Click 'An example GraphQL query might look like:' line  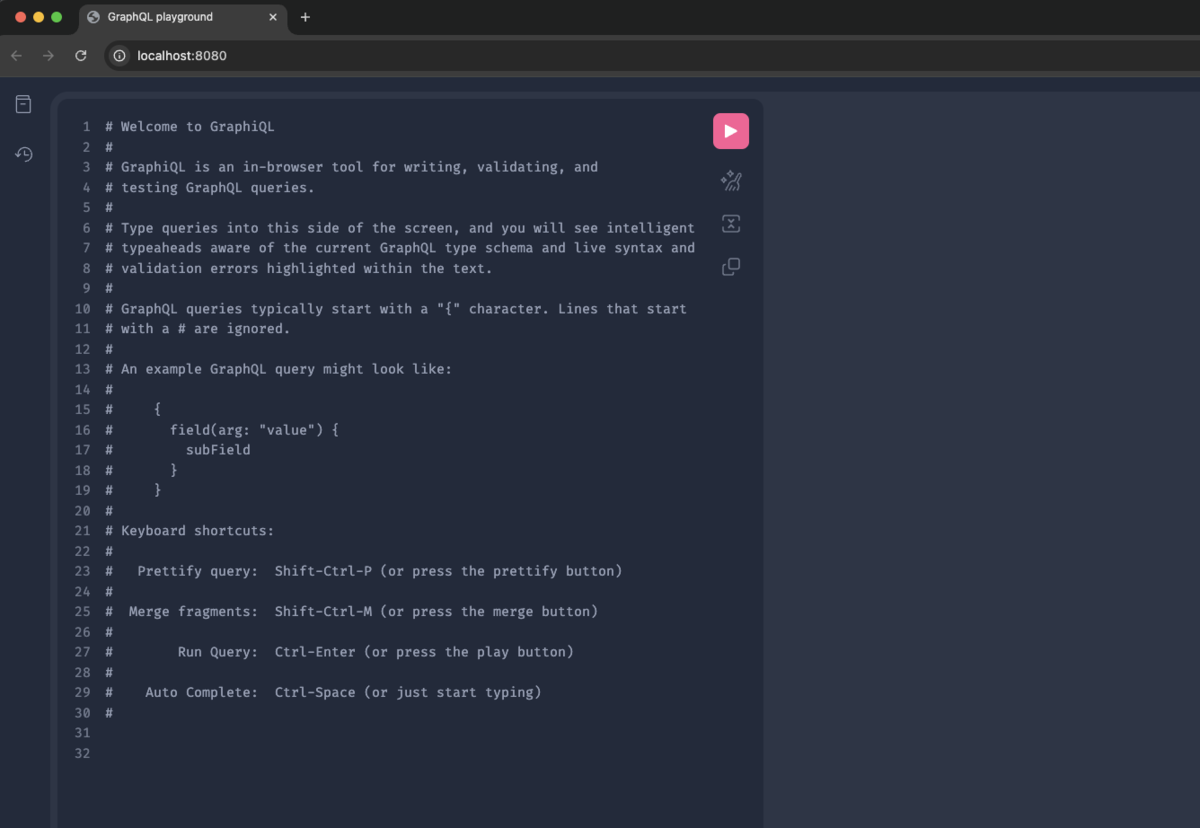pos(278,369)
